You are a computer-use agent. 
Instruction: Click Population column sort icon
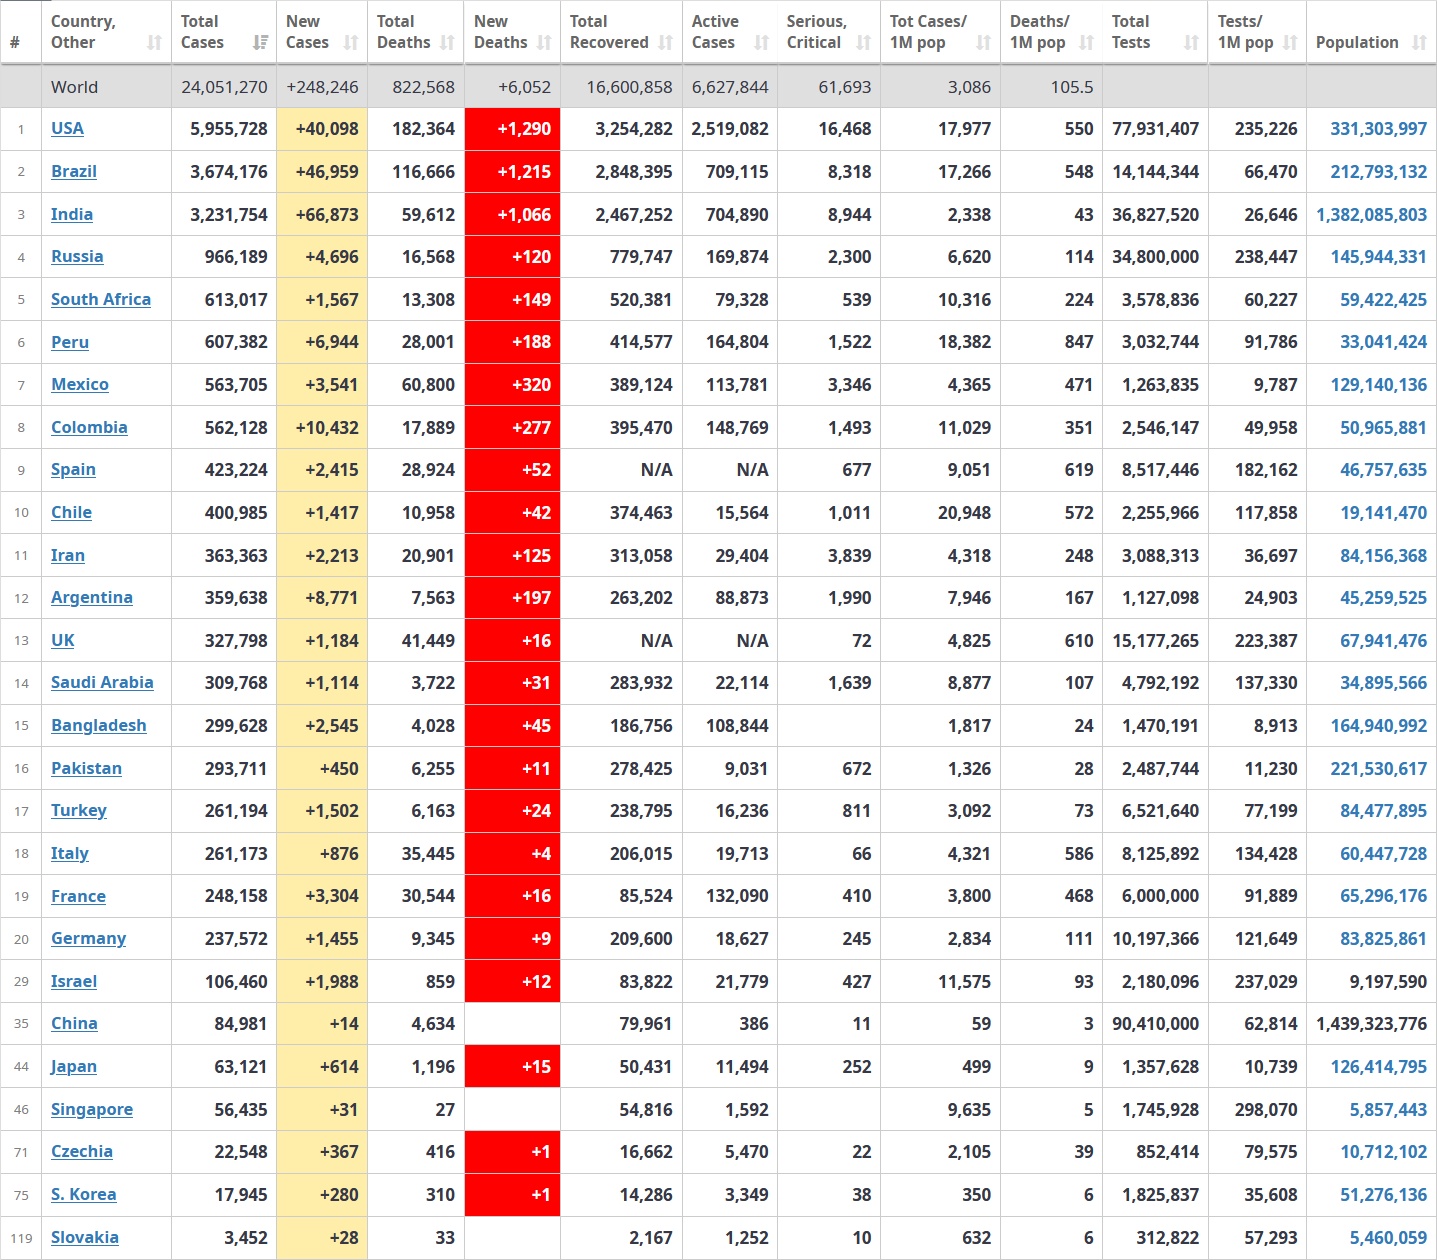point(1419,43)
